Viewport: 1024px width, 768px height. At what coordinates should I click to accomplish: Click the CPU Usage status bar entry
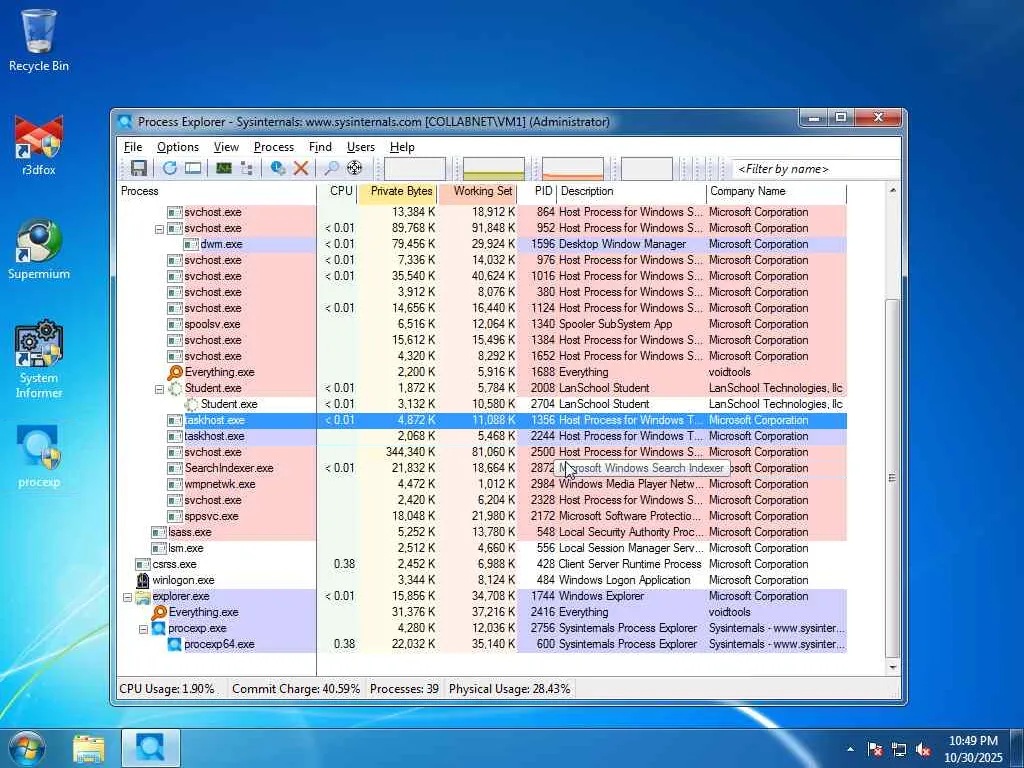tap(167, 689)
